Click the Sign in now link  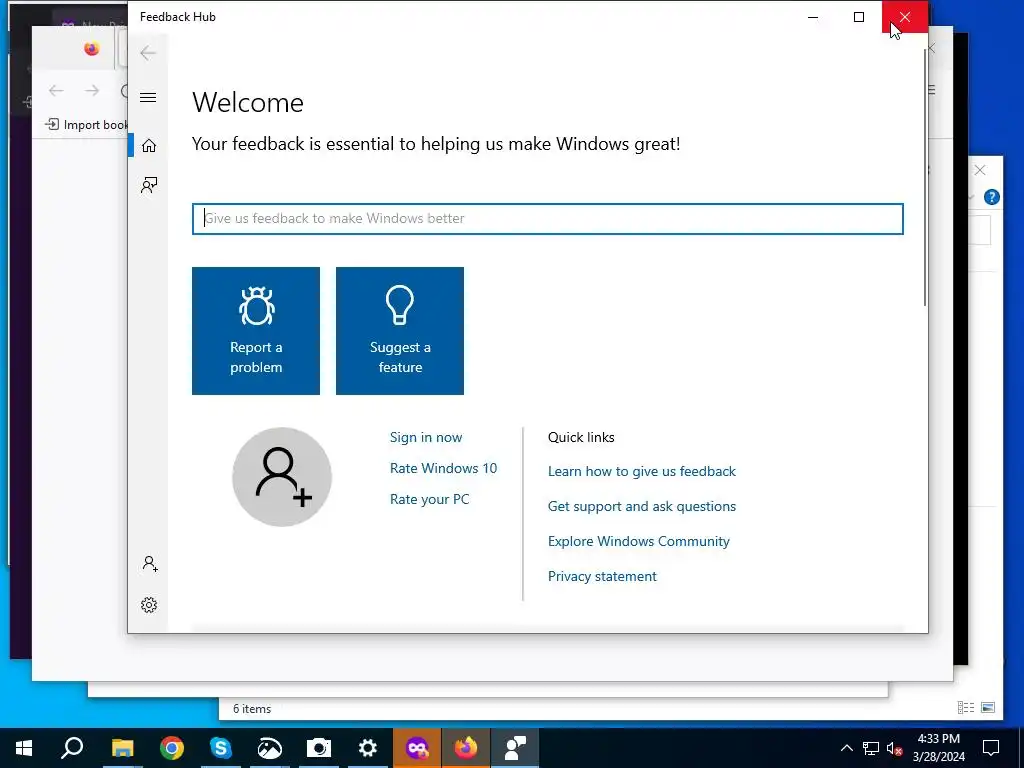click(426, 438)
